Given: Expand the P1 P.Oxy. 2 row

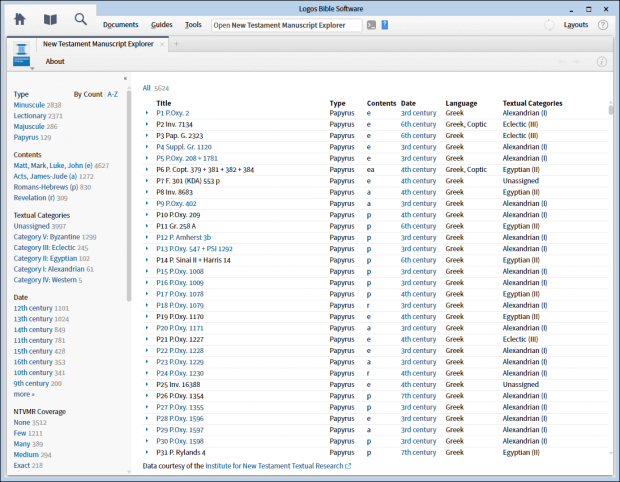Looking at the screenshot, I should [x=147, y=113].
